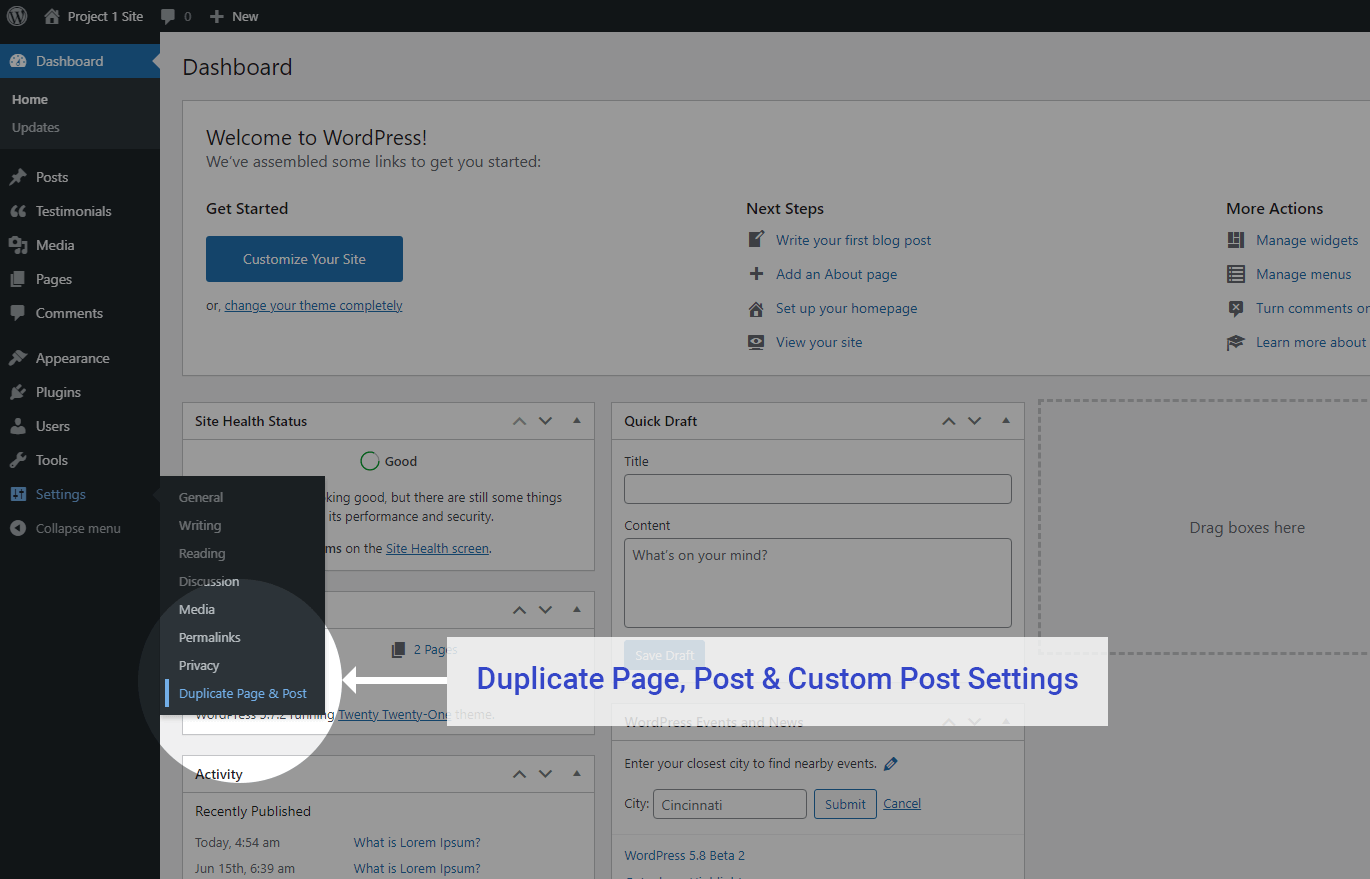Viewport: 1370px width, 879px height.
Task: Click the pencil icon to edit the city
Action: coord(891,764)
